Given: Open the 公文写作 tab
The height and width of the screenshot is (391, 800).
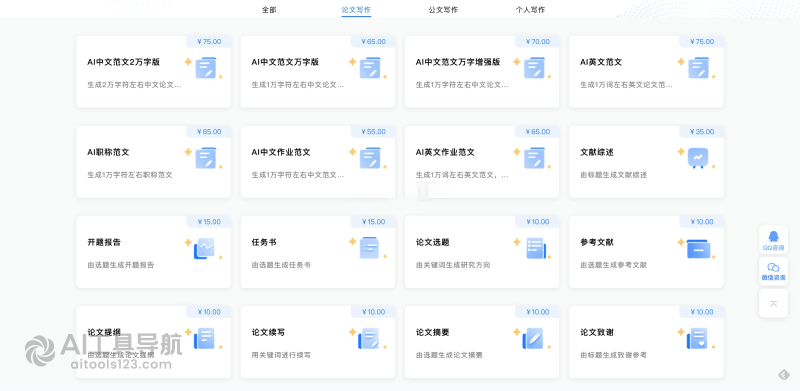Looking at the screenshot, I should tap(443, 10).
